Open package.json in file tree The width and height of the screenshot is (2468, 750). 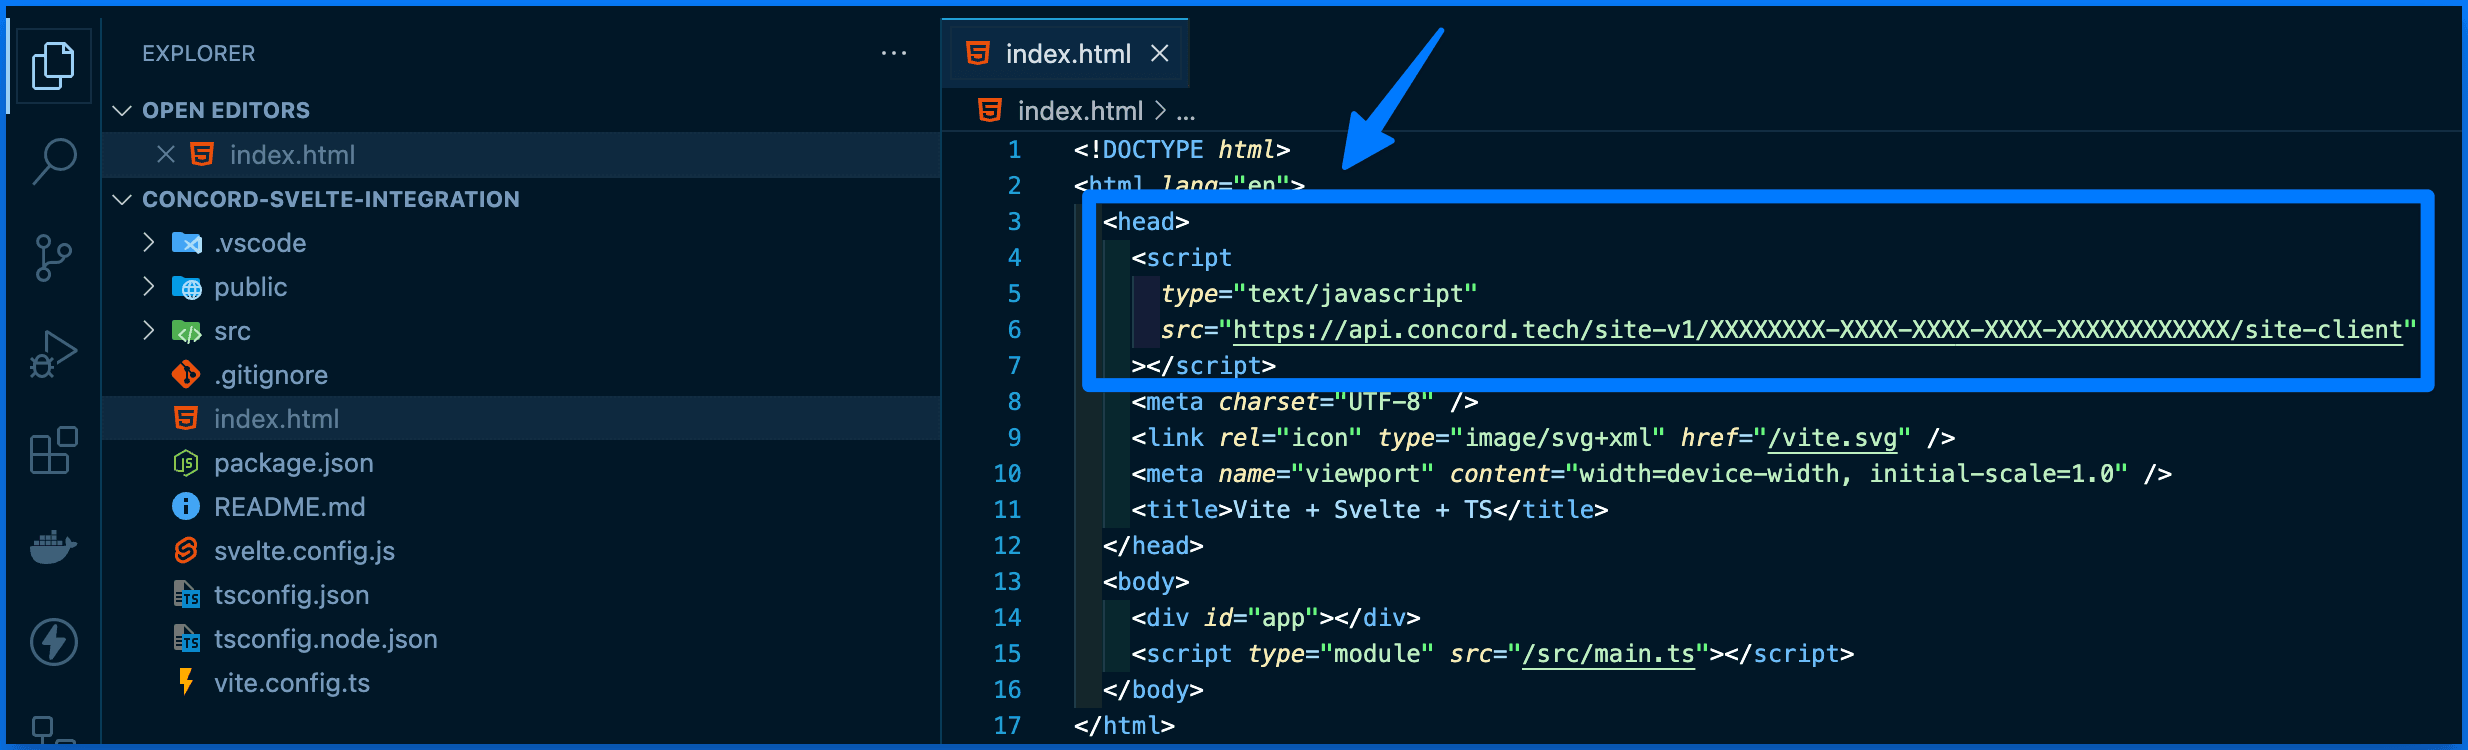point(293,463)
